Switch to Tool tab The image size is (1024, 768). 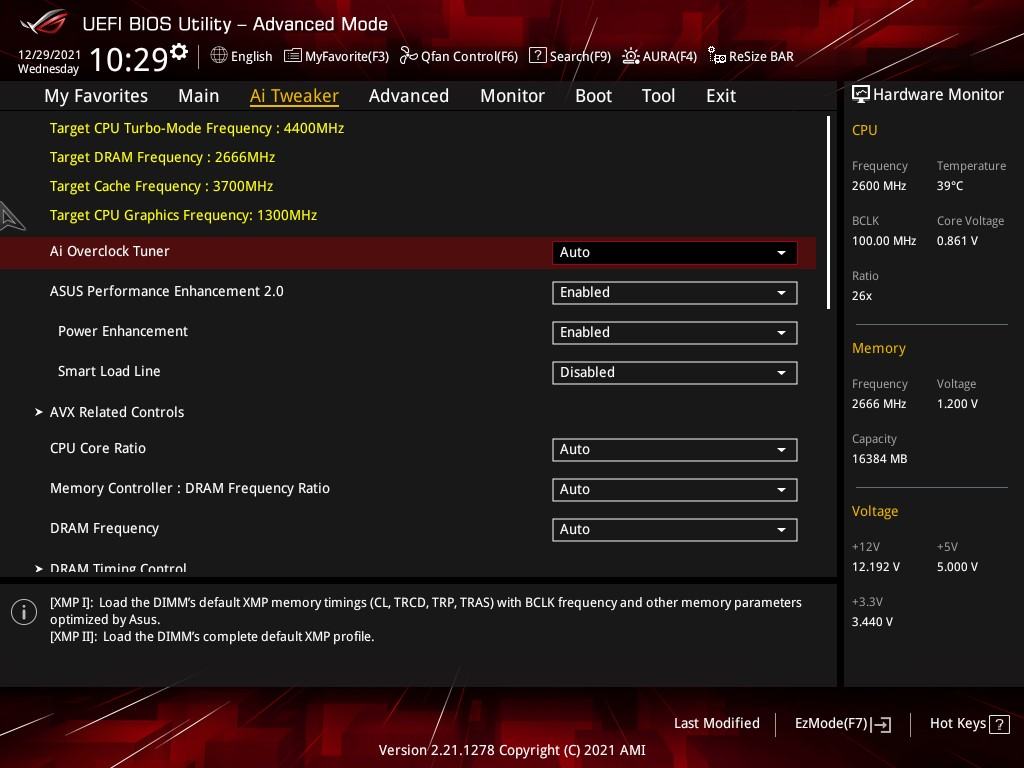coord(658,96)
